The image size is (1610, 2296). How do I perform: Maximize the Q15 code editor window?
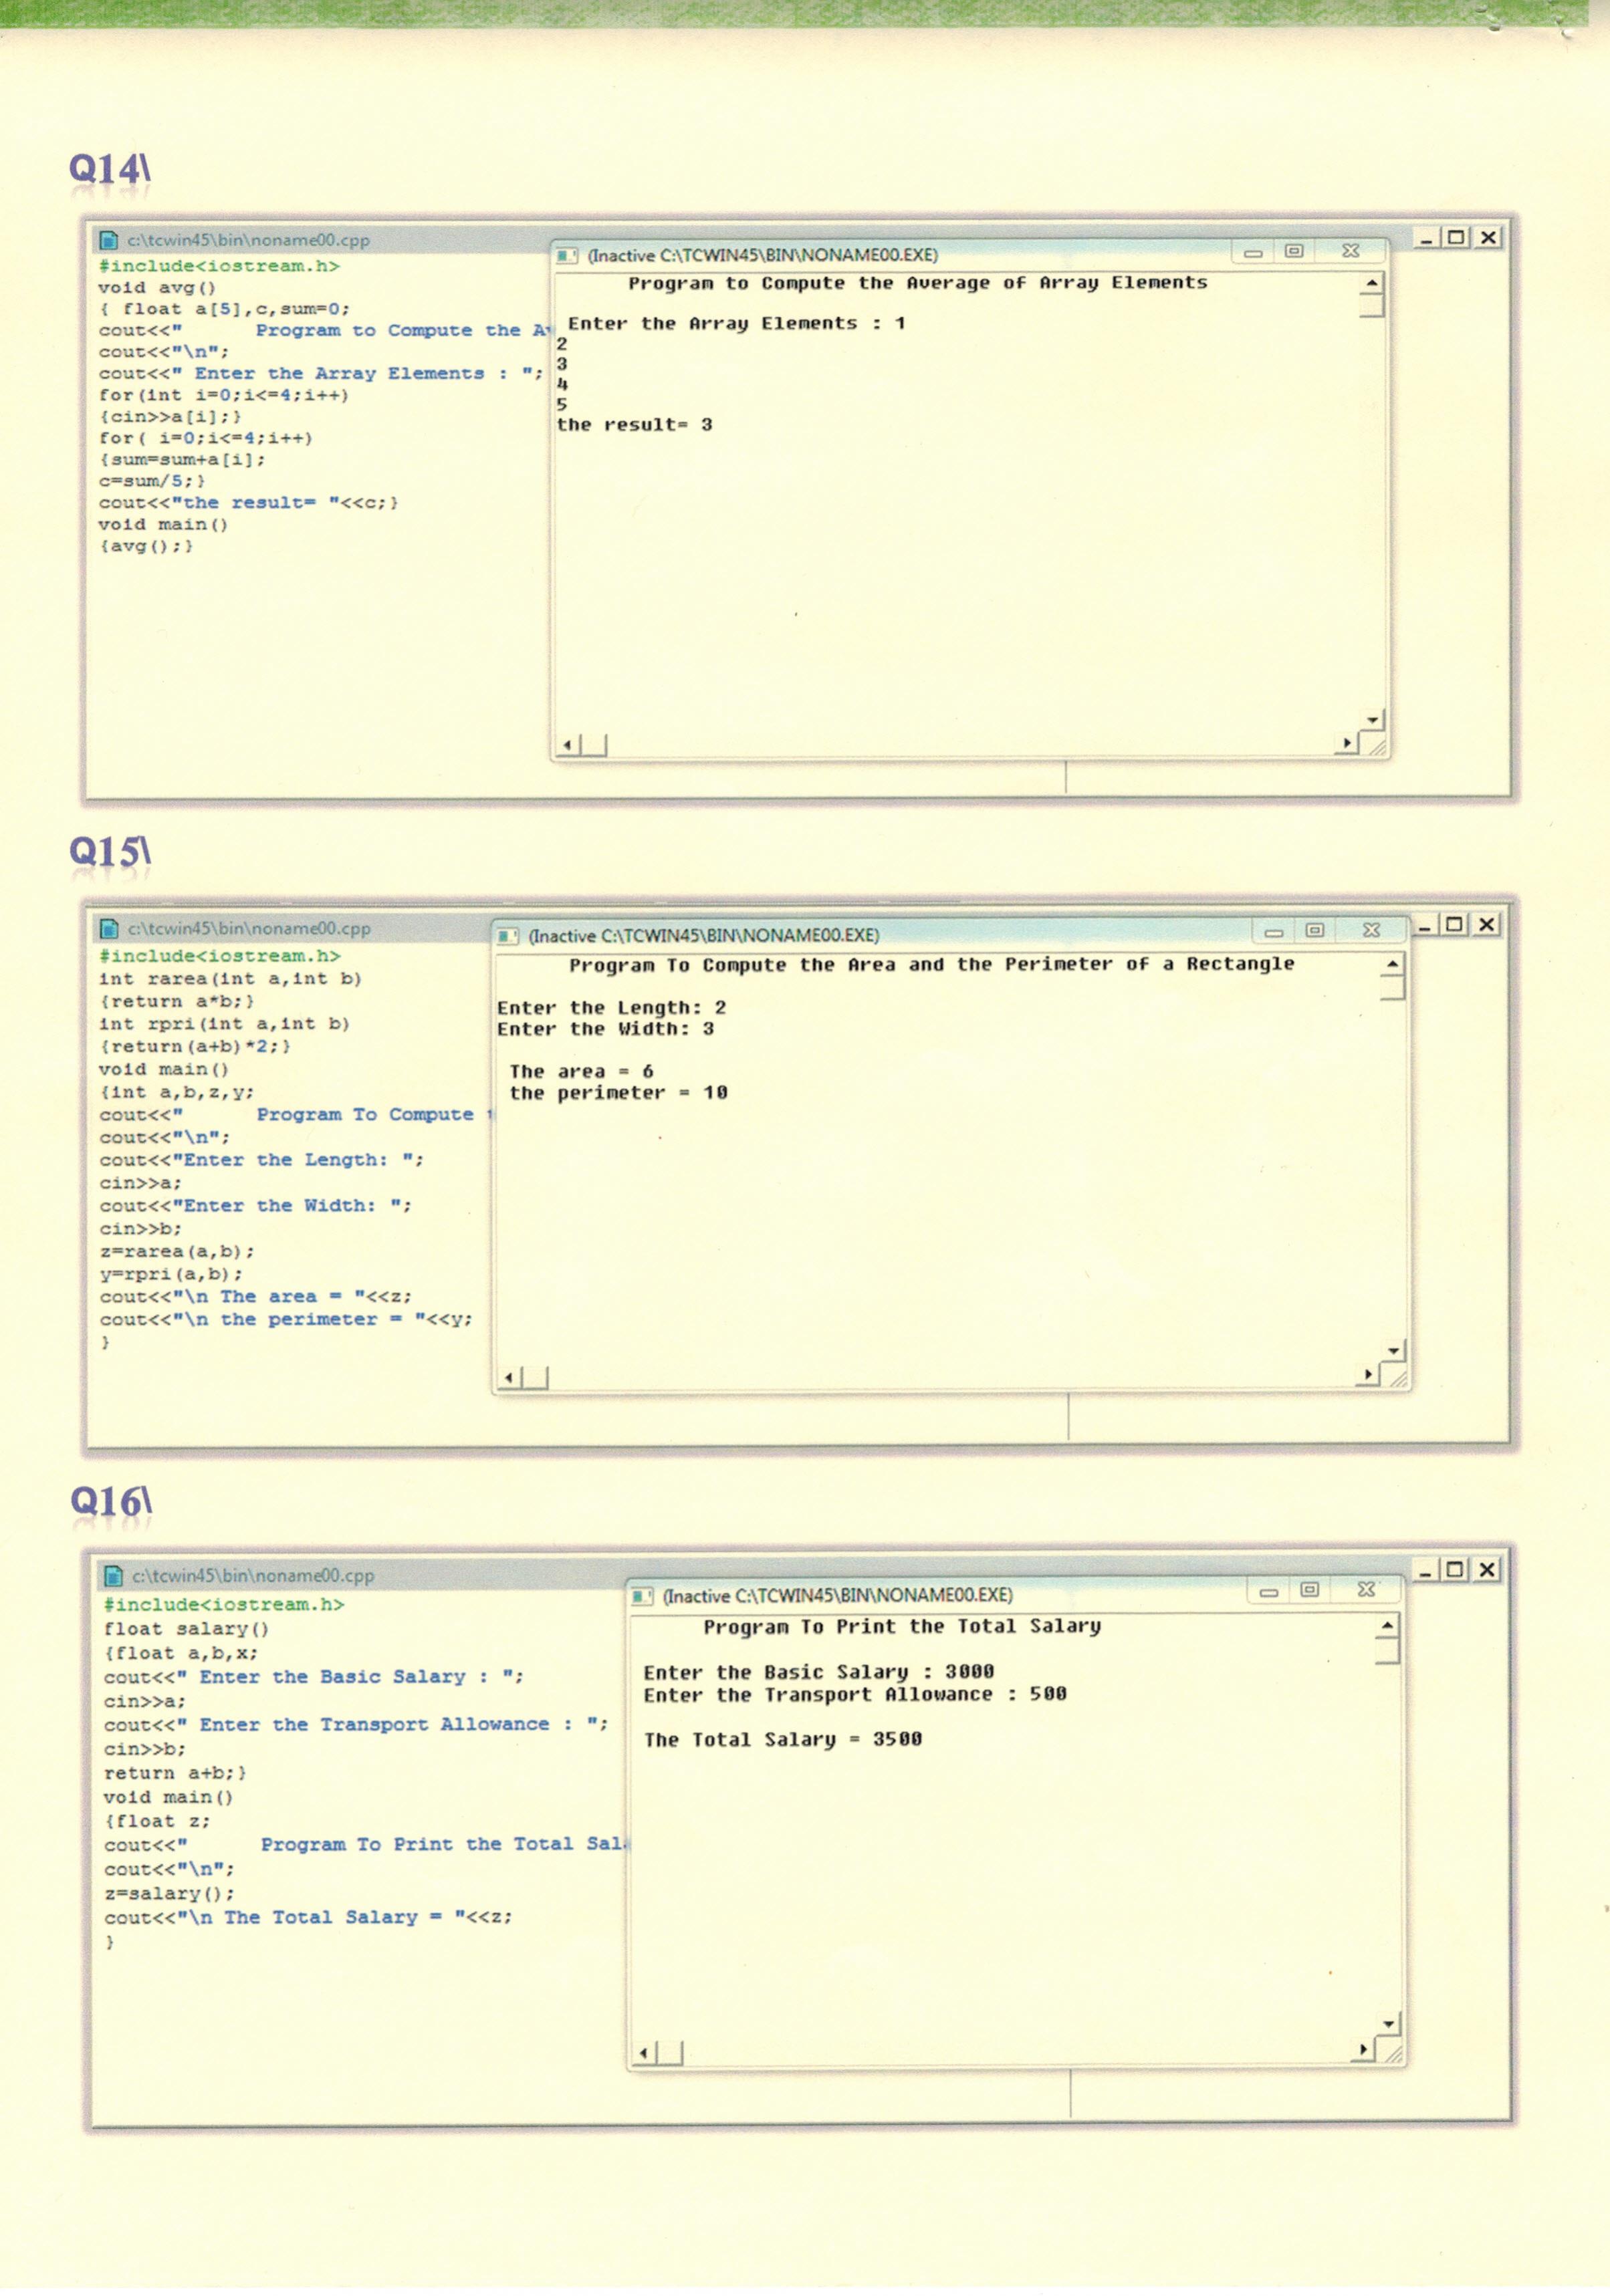1455,925
